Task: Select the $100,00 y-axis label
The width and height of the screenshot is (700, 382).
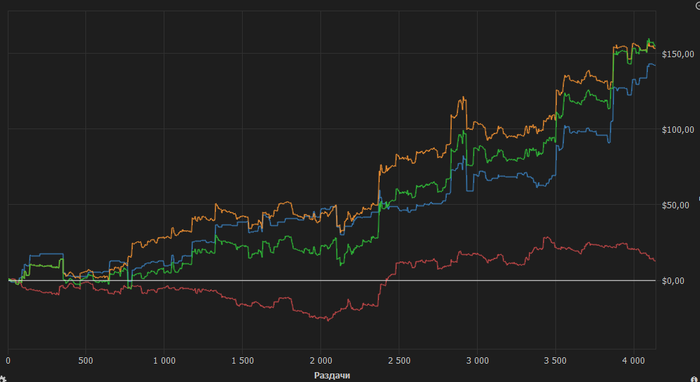Action: pos(678,129)
